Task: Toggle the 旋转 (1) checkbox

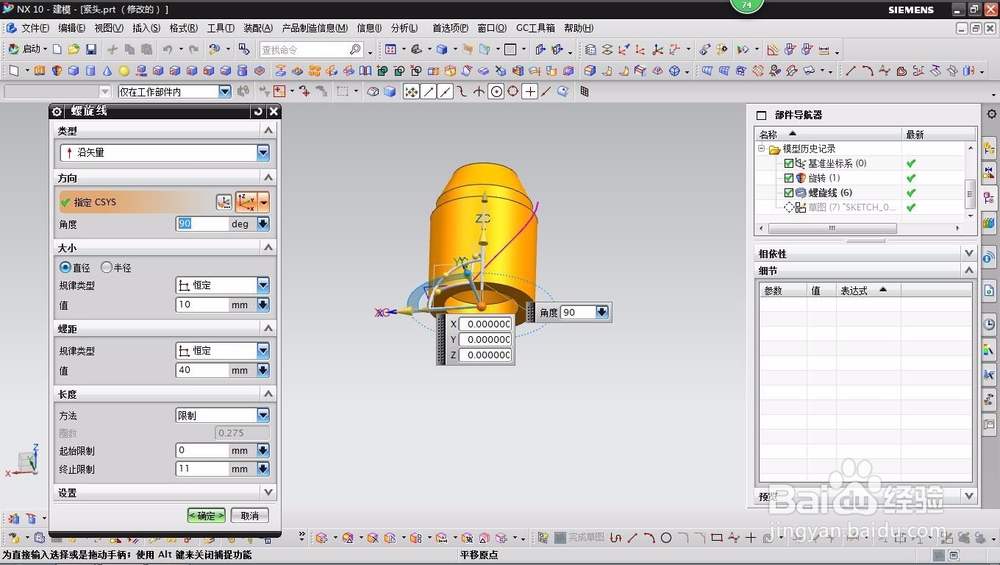Action: click(789, 178)
